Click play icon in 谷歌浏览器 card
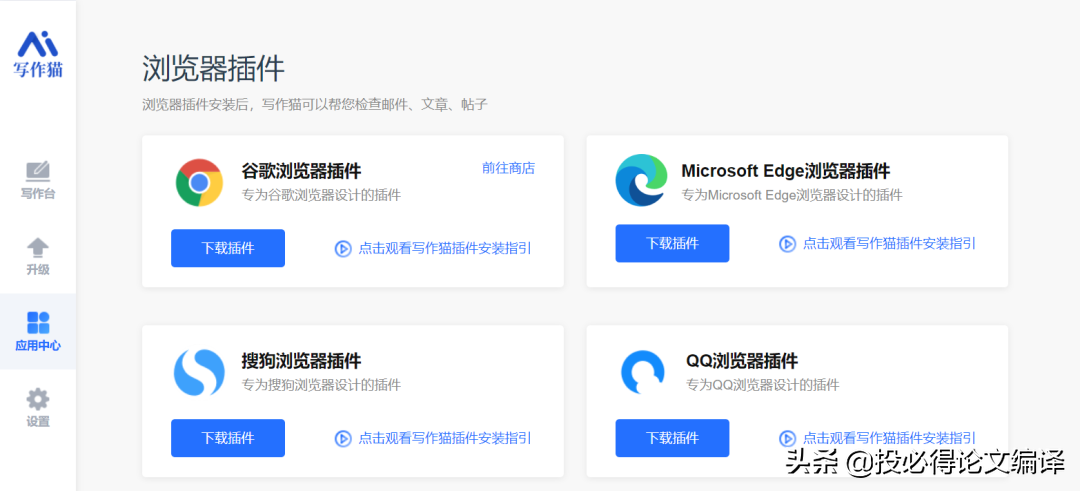 (x=343, y=249)
